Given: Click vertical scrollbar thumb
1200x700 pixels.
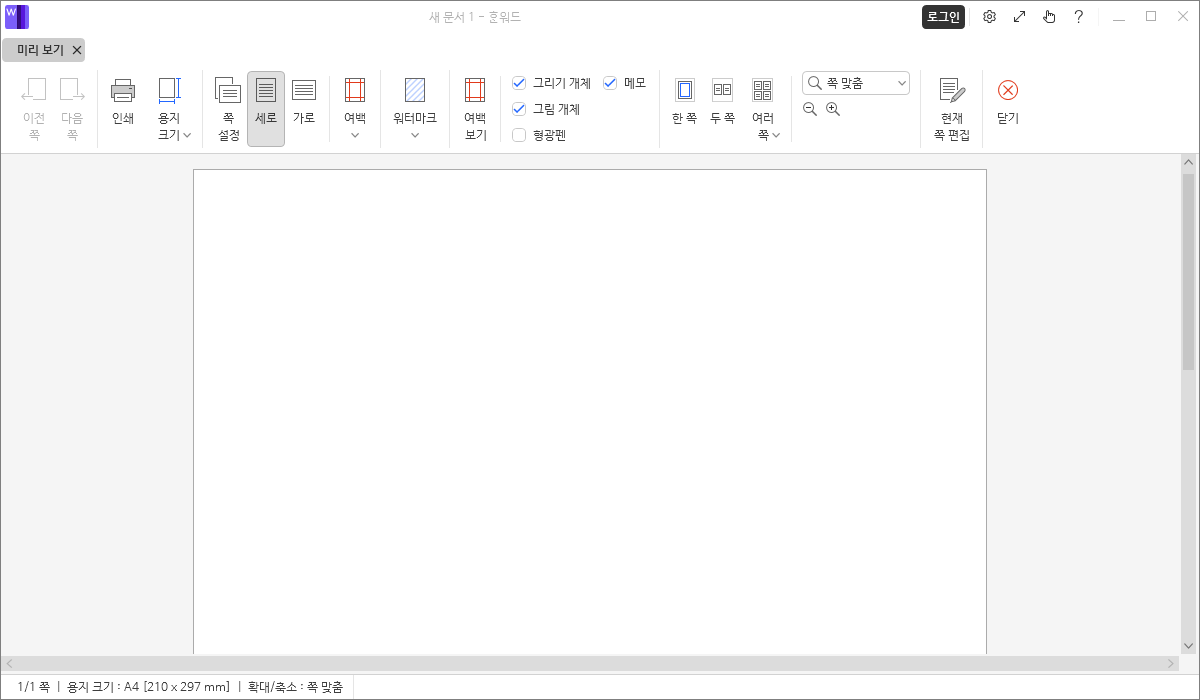Looking at the screenshot, I should pyautogui.click(x=1189, y=270).
